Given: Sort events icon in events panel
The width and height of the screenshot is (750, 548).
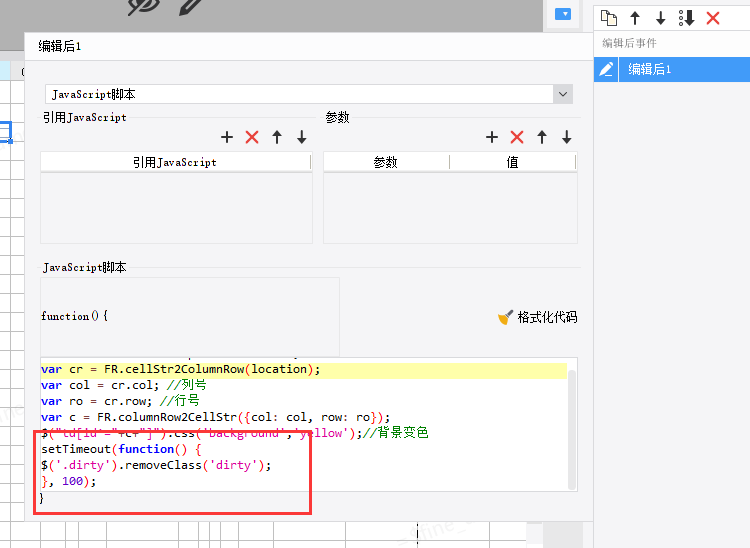Looking at the screenshot, I should (x=686, y=18).
